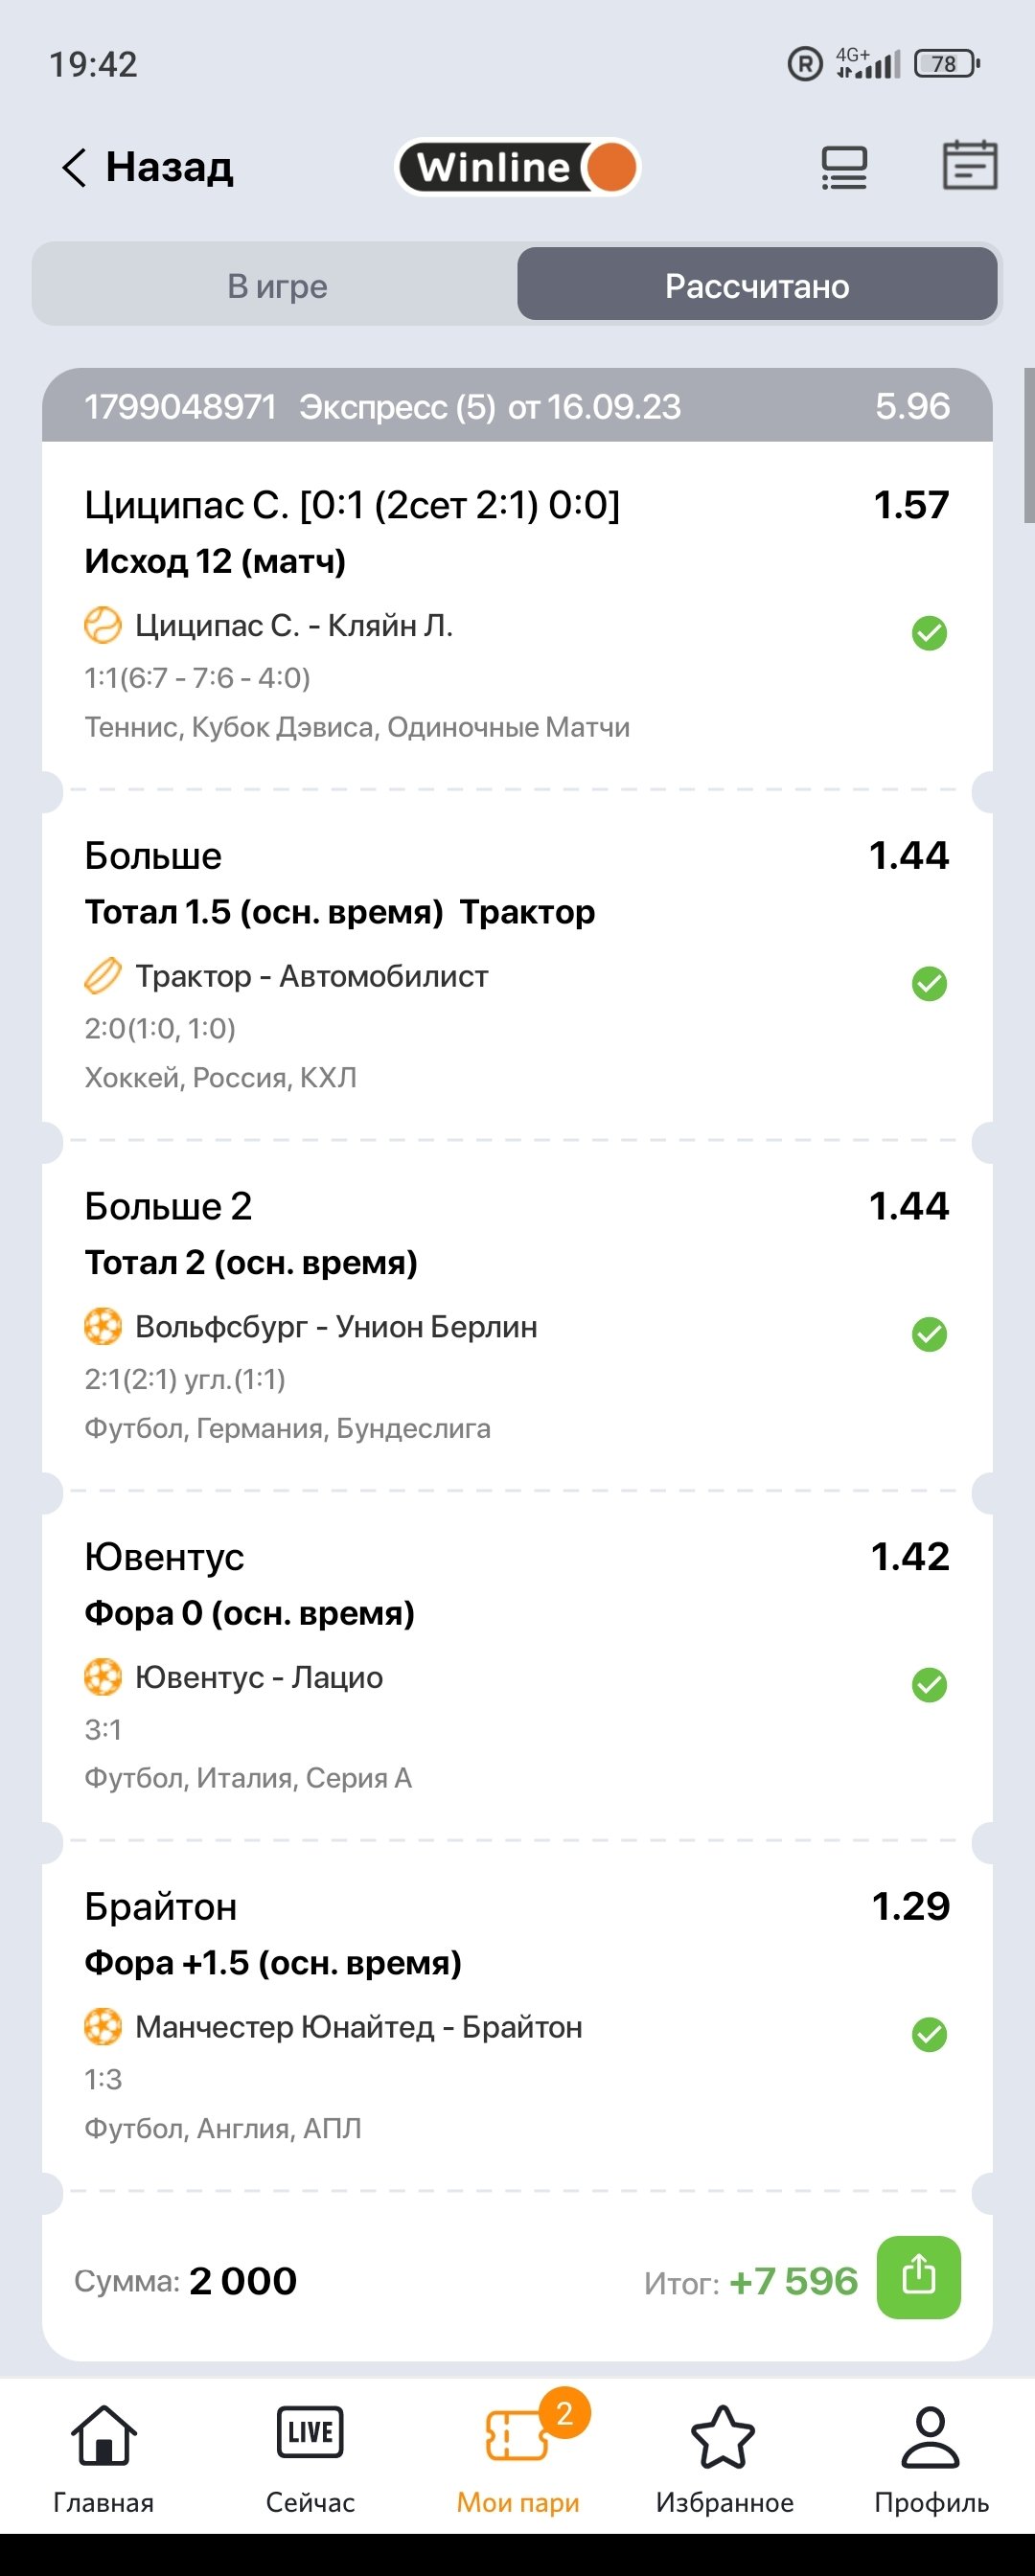This screenshot has width=1035, height=2576.
Task: Select the Рассчитано tab
Action: pyautogui.click(x=757, y=286)
